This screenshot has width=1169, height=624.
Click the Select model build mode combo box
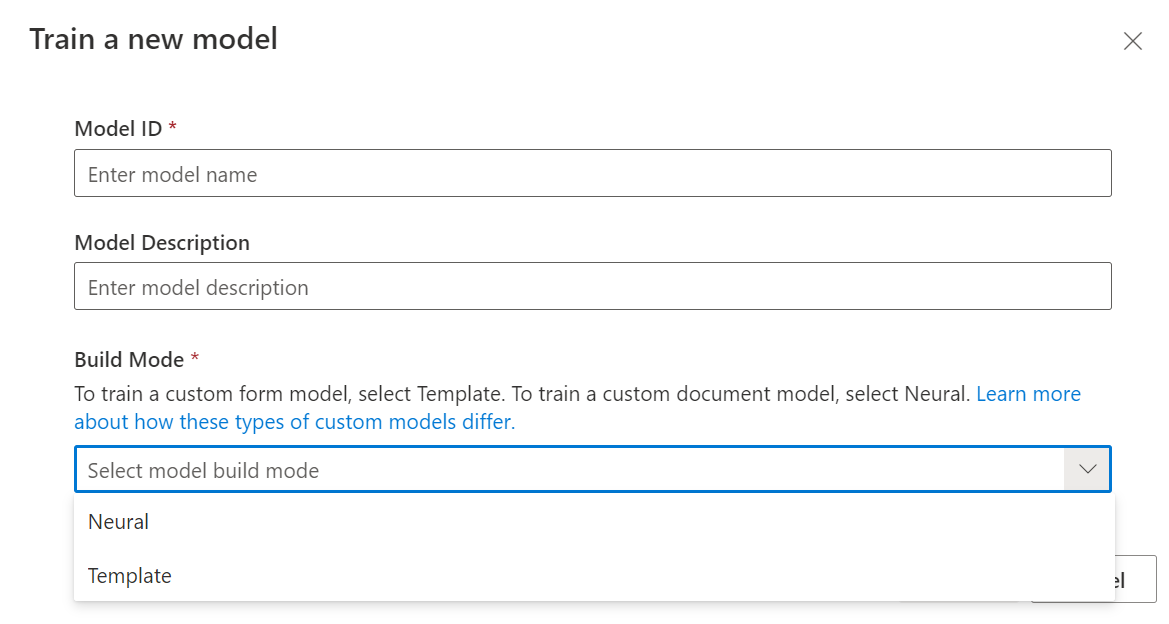(x=570, y=470)
